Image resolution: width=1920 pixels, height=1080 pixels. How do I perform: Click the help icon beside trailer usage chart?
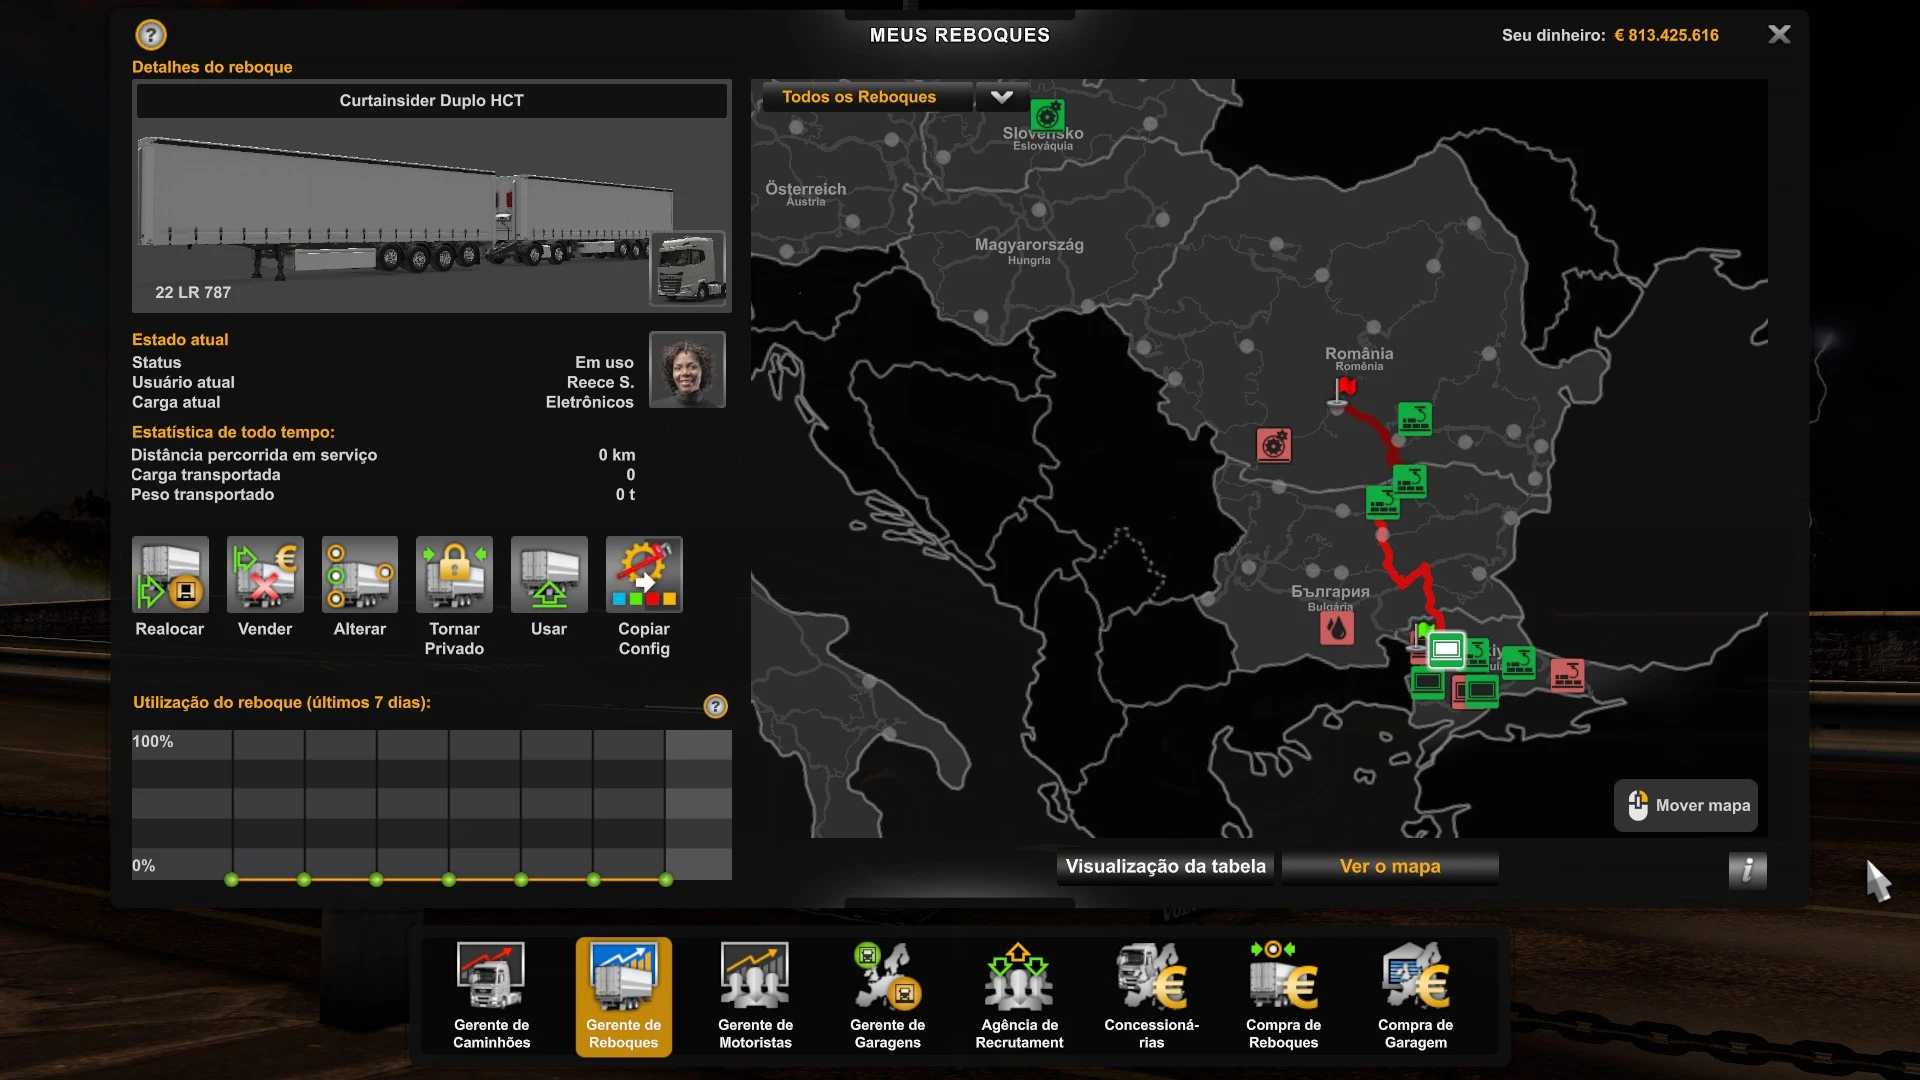coord(715,706)
